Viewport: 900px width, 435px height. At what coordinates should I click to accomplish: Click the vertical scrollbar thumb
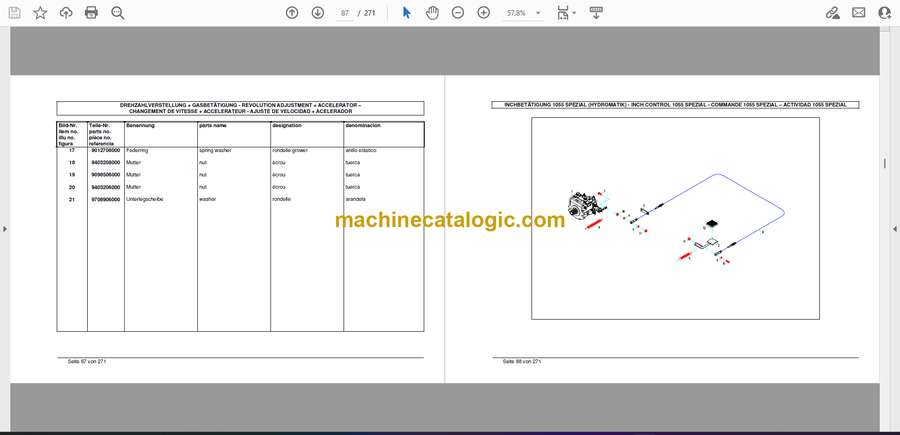885,164
